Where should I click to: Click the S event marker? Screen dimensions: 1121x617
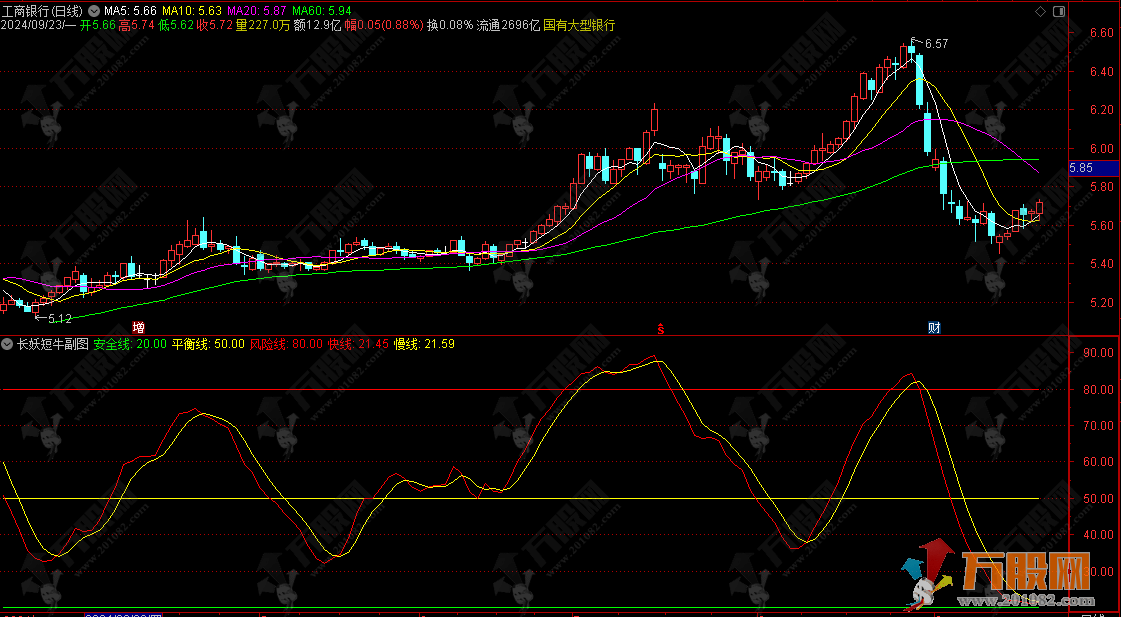click(x=661, y=328)
